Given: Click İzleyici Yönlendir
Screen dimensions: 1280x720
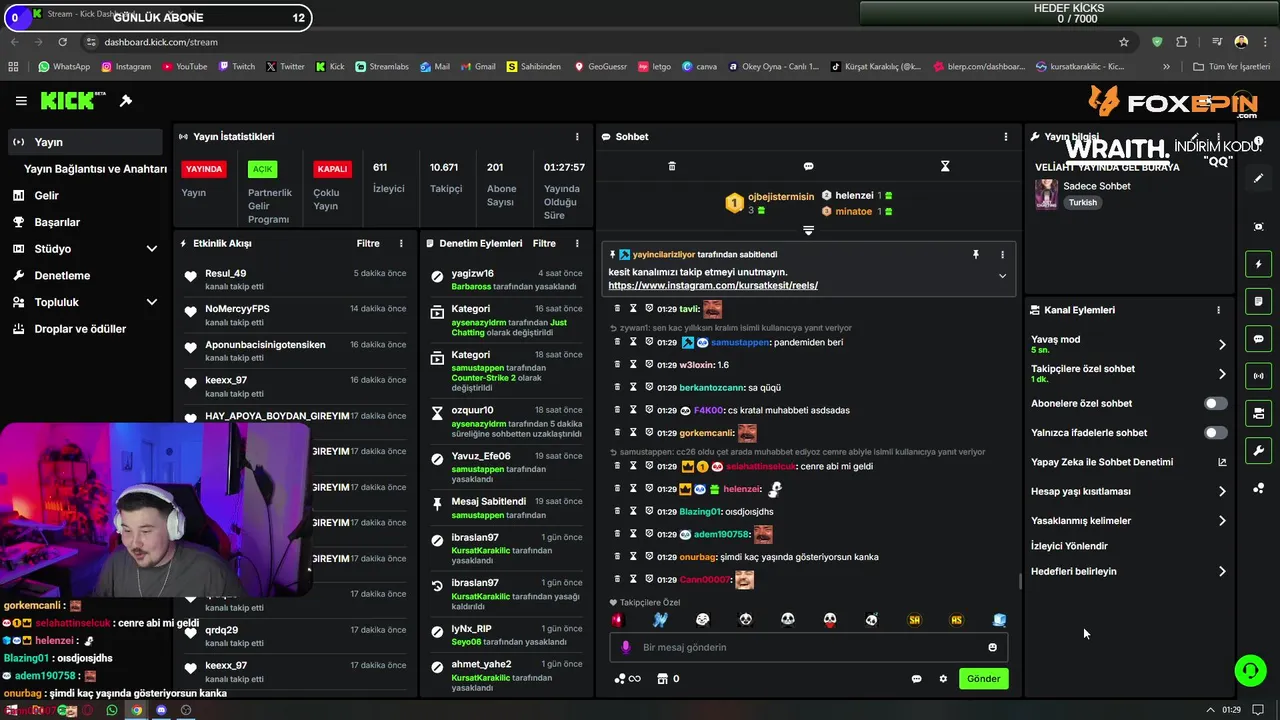Looking at the screenshot, I should click(1069, 546).
